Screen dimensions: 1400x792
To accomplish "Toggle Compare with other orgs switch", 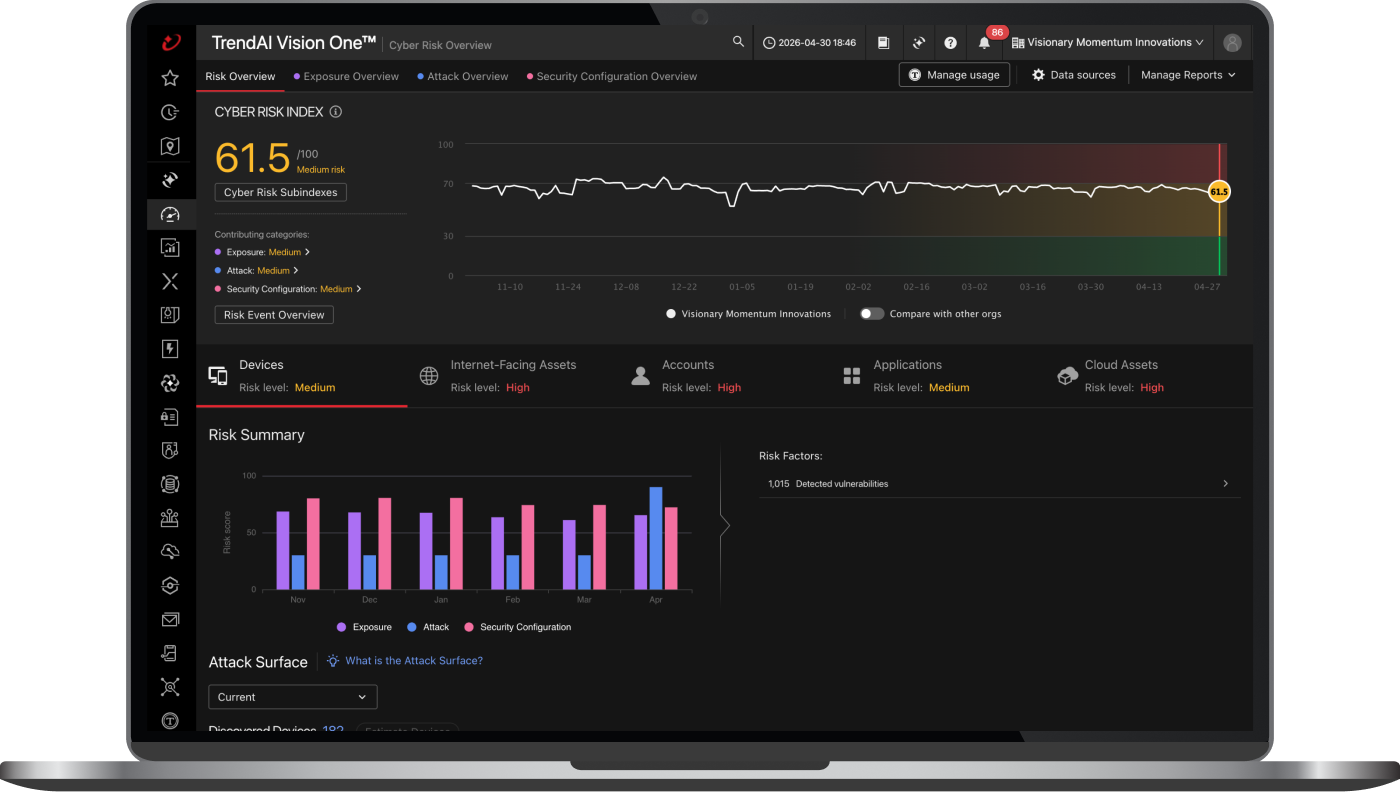I will 873,314.
